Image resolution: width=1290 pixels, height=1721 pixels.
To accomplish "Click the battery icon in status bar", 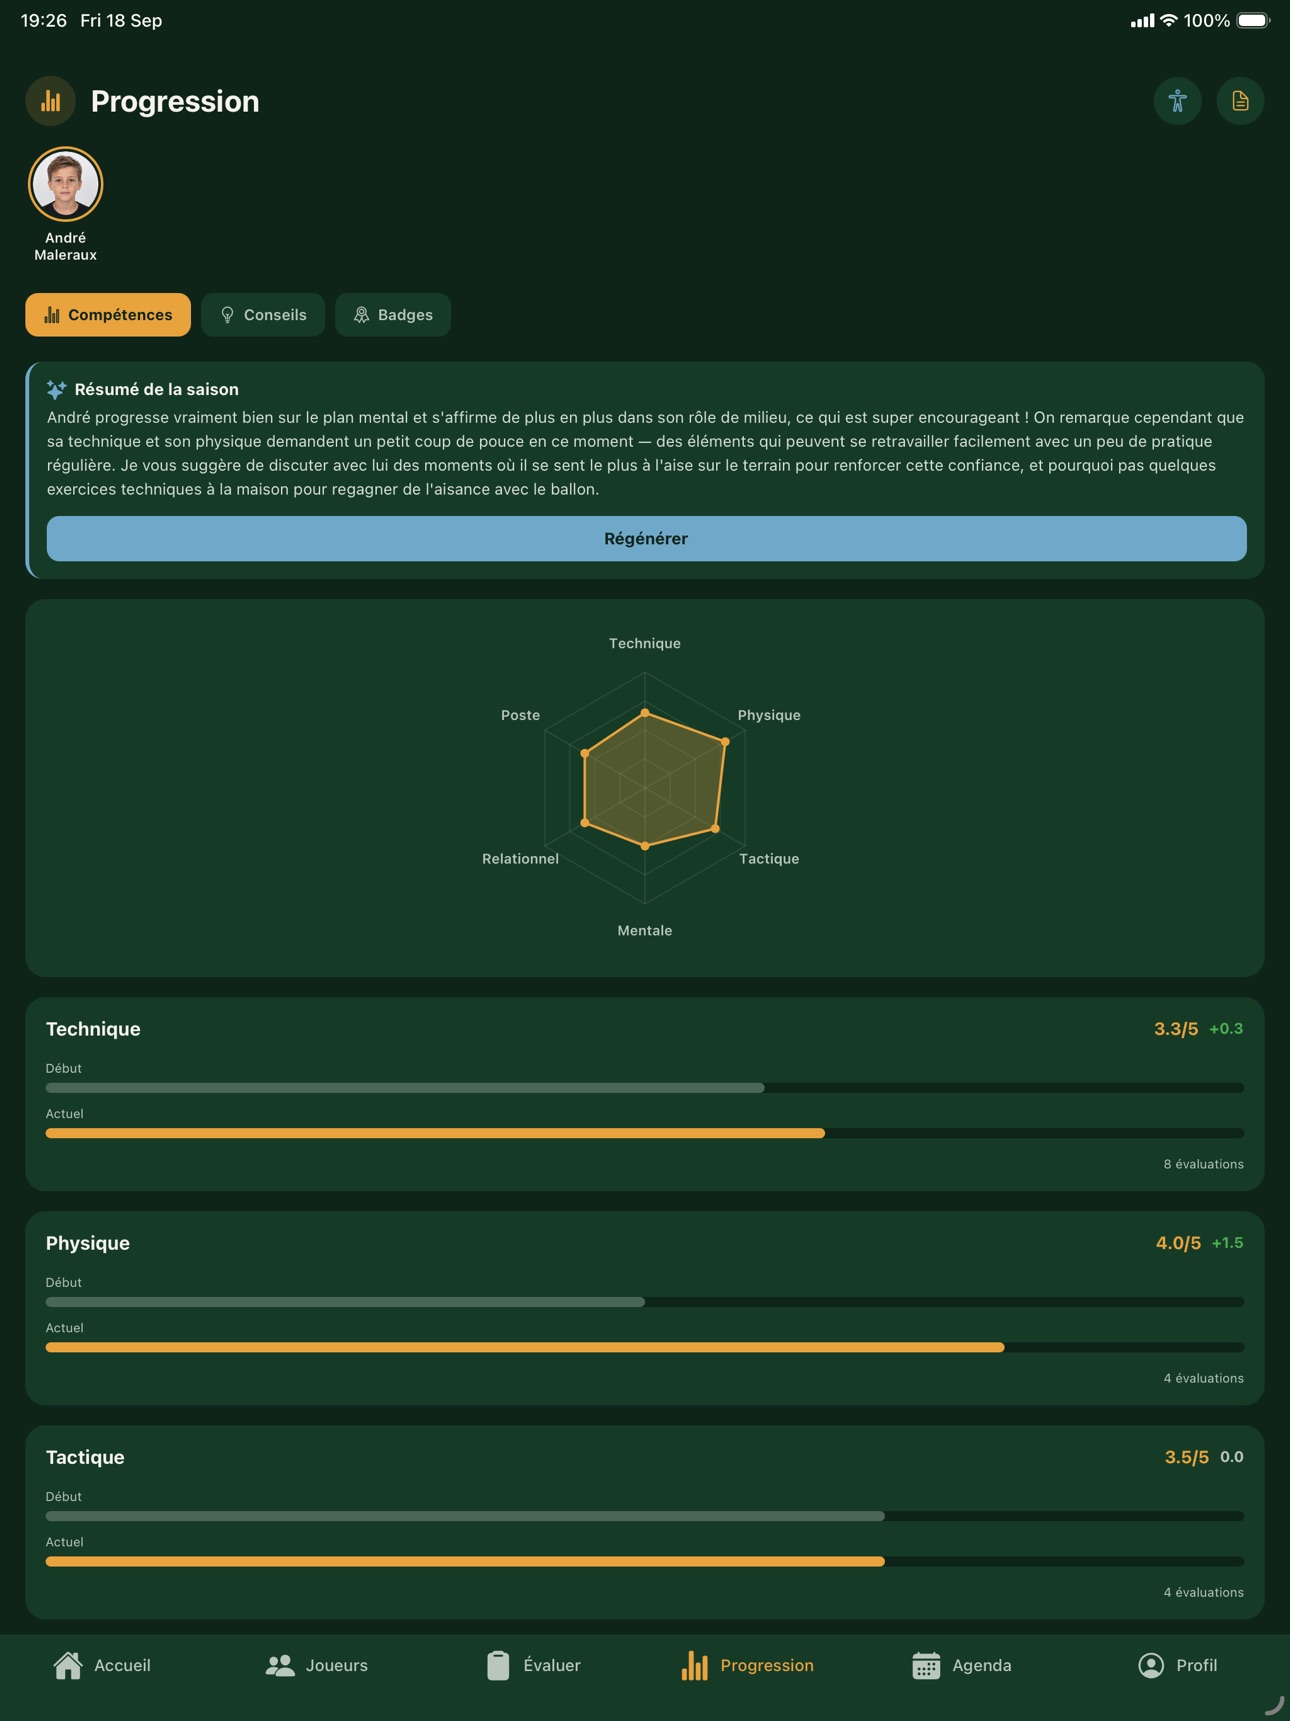I will (x=1253, y=20).
